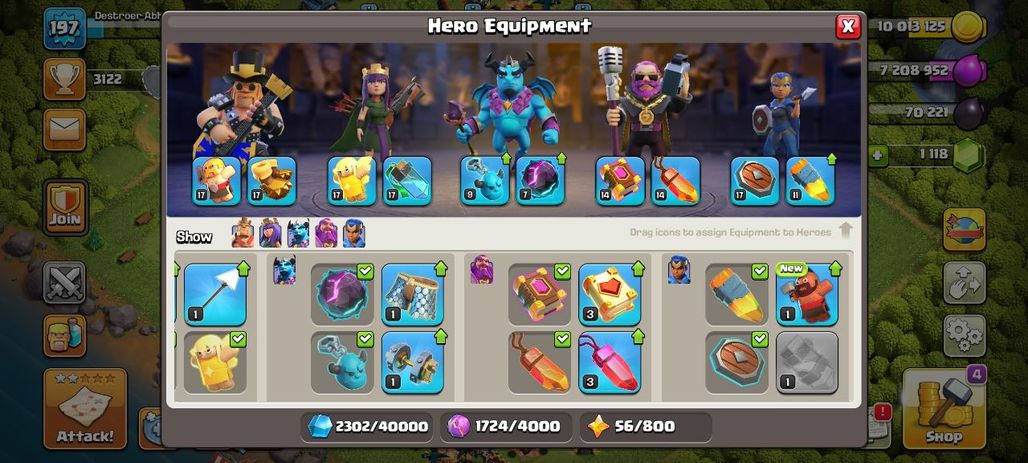
Task: Show only Royal Champion equipment filter
Action: [354, 233]
